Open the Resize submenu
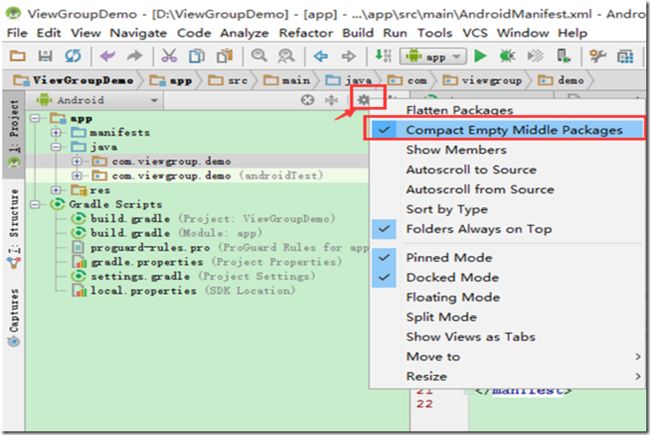The width and height of the screenshot is (650, 435). pos(506,377)
